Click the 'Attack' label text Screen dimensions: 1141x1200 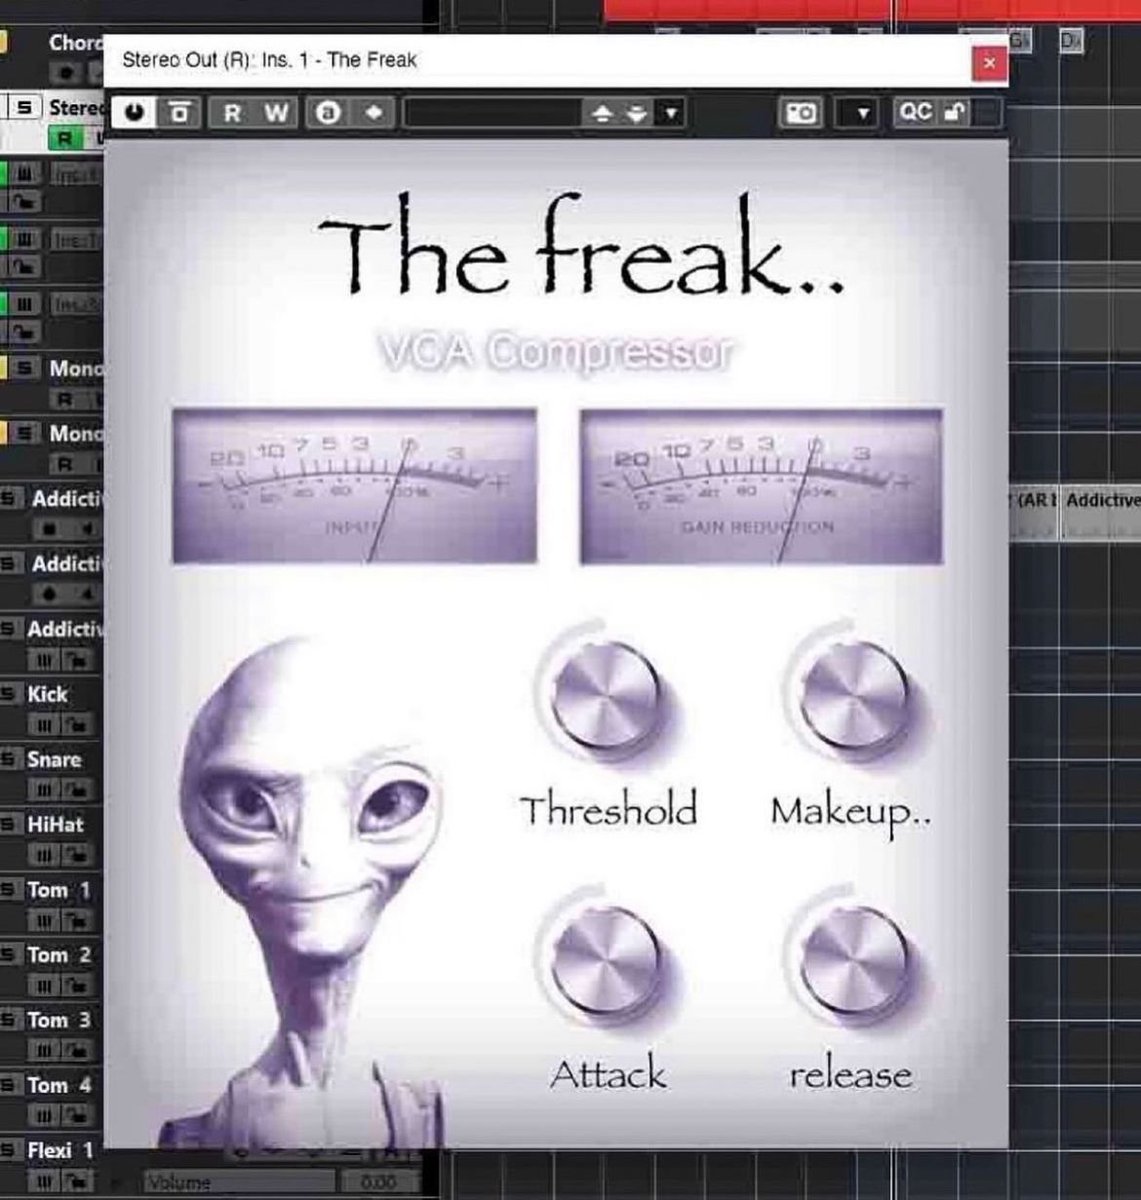tap(608, 1074)
